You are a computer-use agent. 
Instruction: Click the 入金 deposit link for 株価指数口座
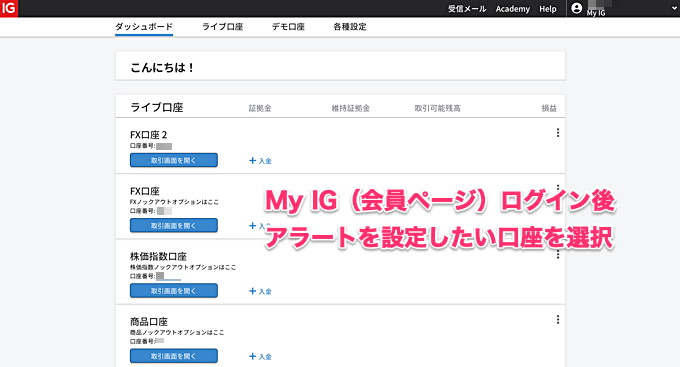point(260,291)
